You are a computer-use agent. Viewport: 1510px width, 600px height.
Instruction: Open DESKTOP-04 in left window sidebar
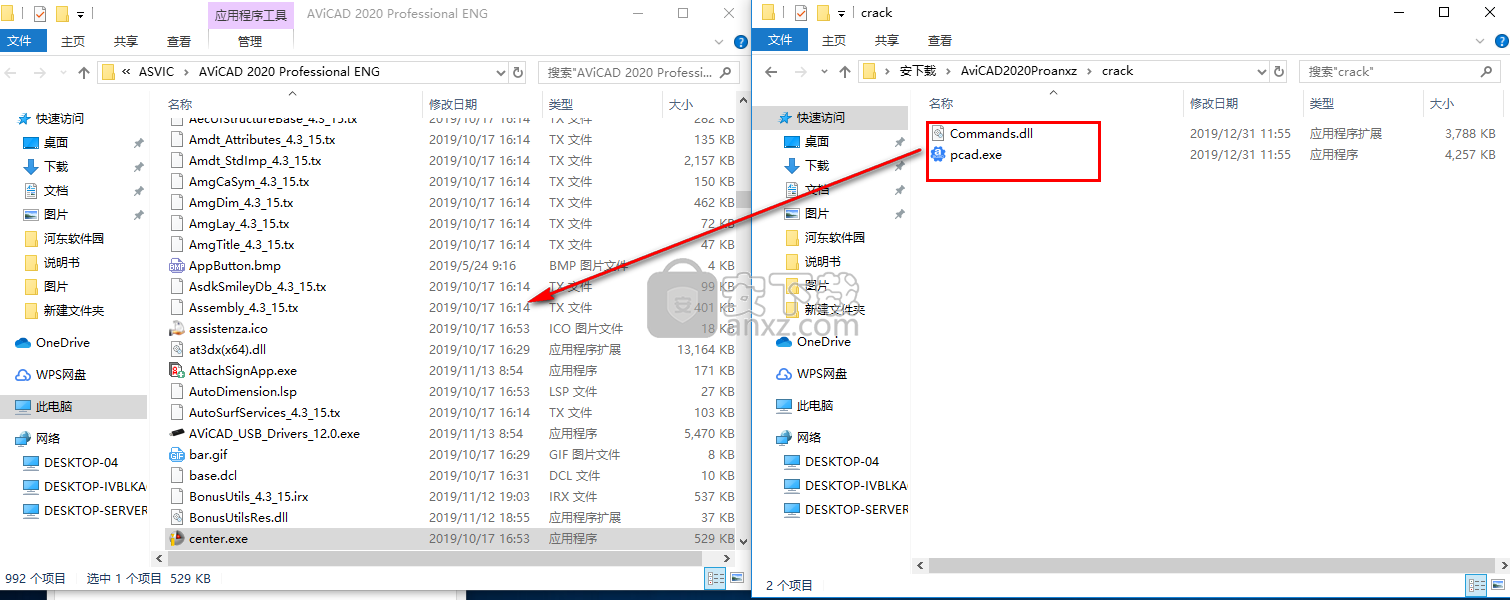pos(80,462)
